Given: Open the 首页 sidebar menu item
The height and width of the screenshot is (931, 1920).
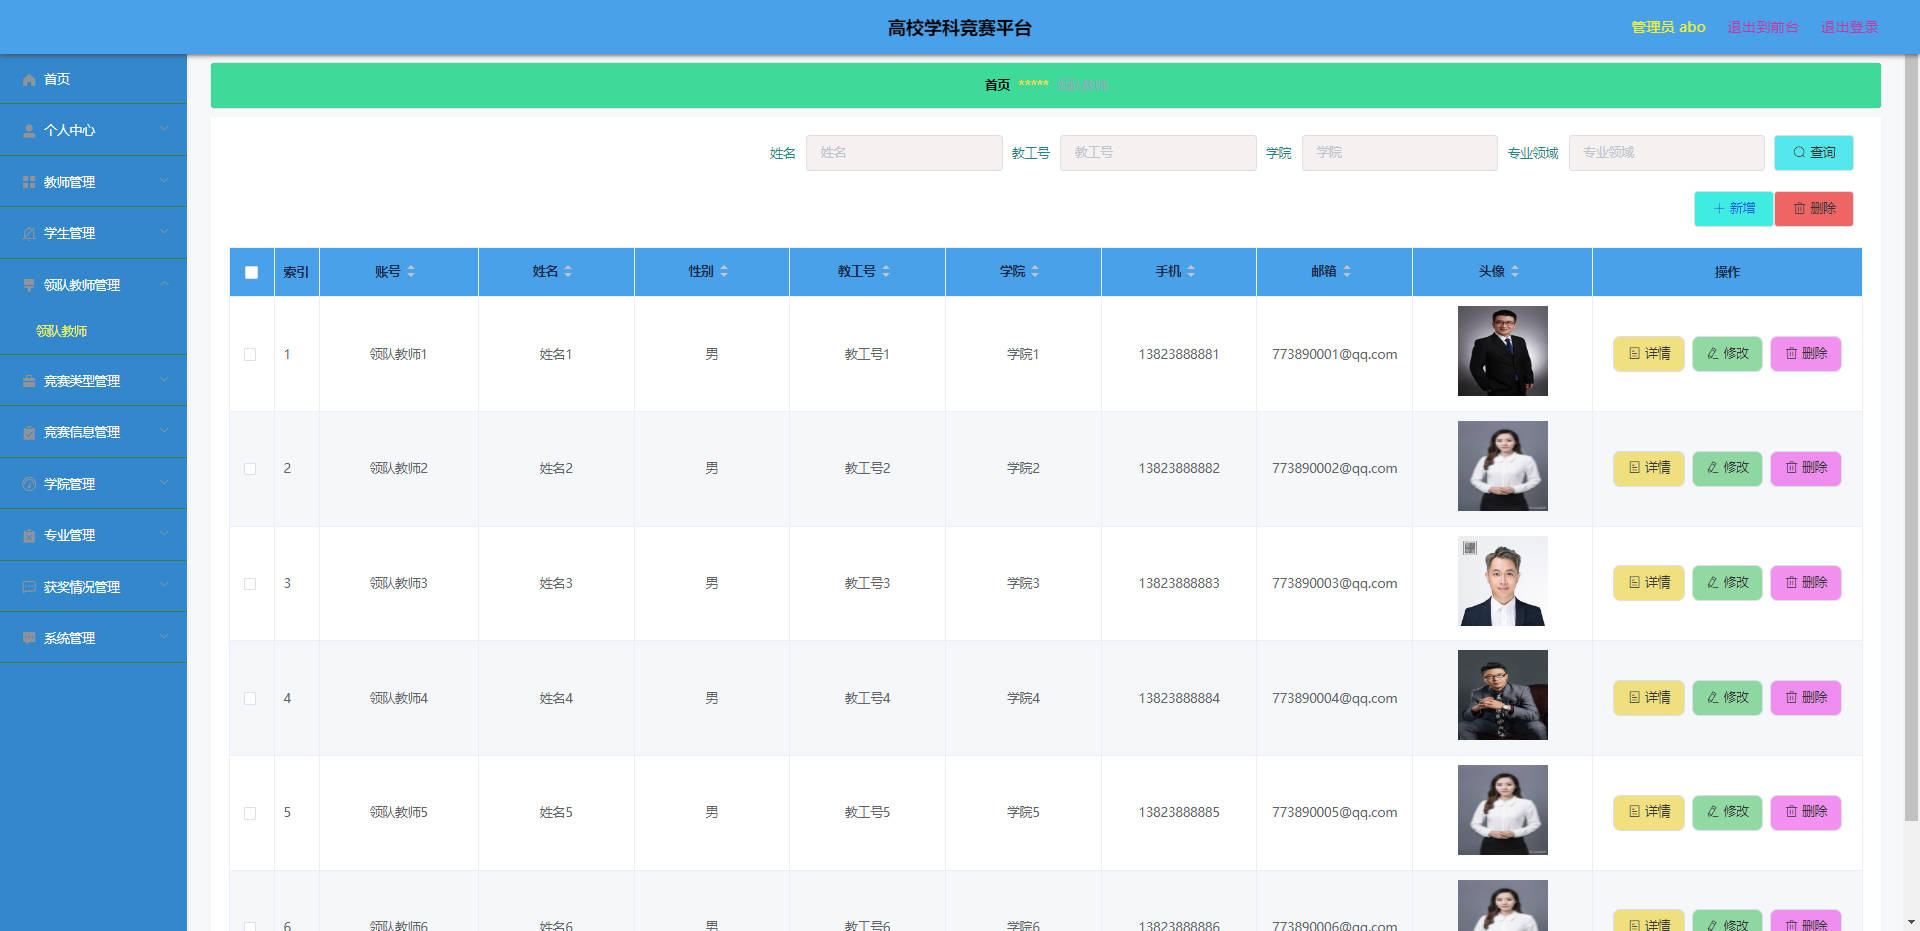Looking at the screenshot, I should [x=93, y=79].
